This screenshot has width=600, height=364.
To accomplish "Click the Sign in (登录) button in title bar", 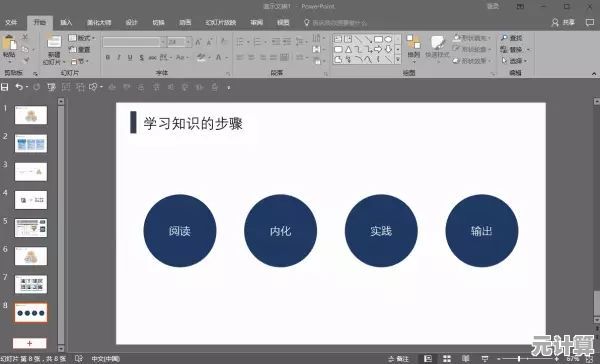I will pyautogui.click(x=492, y=6).
